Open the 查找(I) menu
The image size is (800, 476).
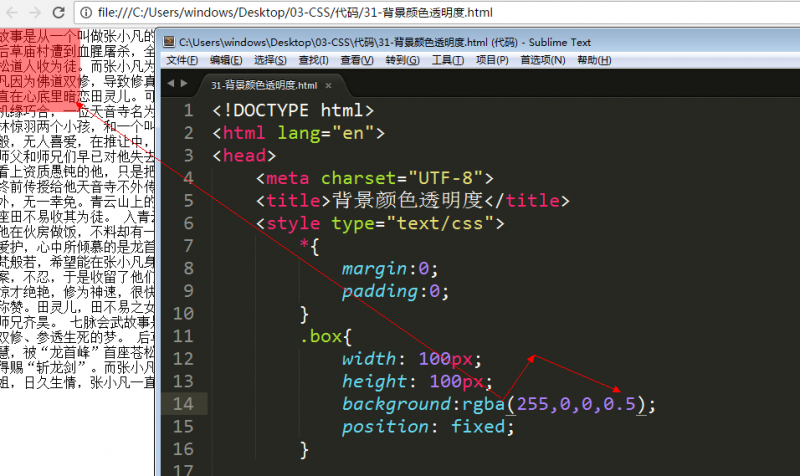[x=313, y=60]
